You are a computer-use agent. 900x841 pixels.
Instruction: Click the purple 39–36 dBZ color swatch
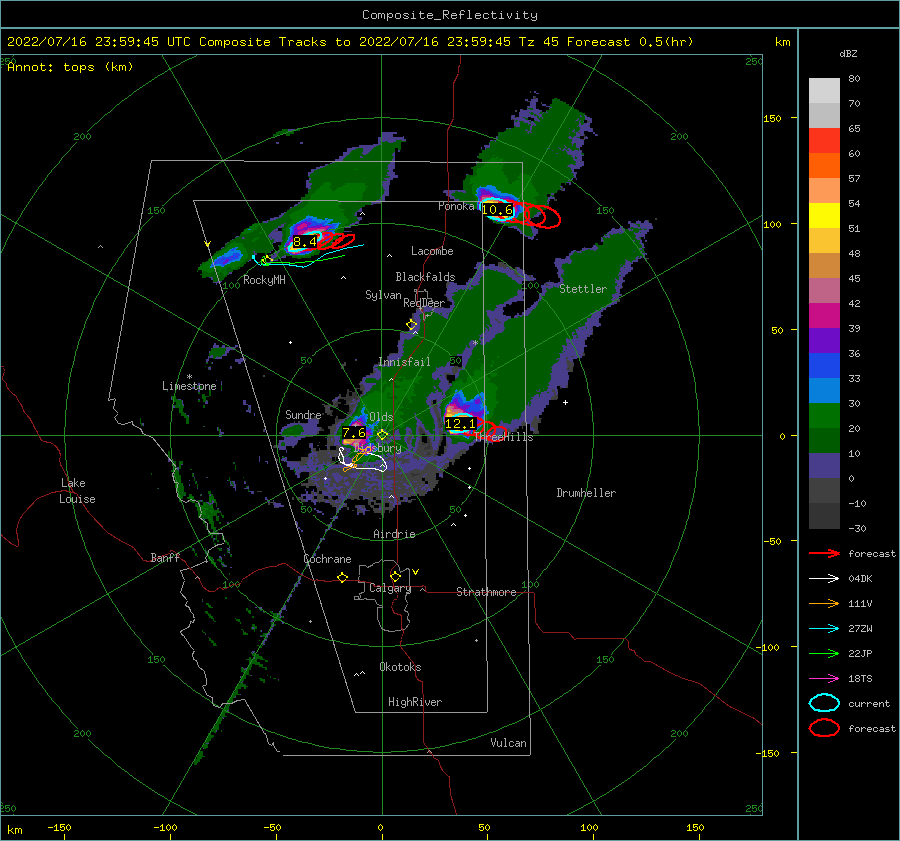(x=824, y=341)
